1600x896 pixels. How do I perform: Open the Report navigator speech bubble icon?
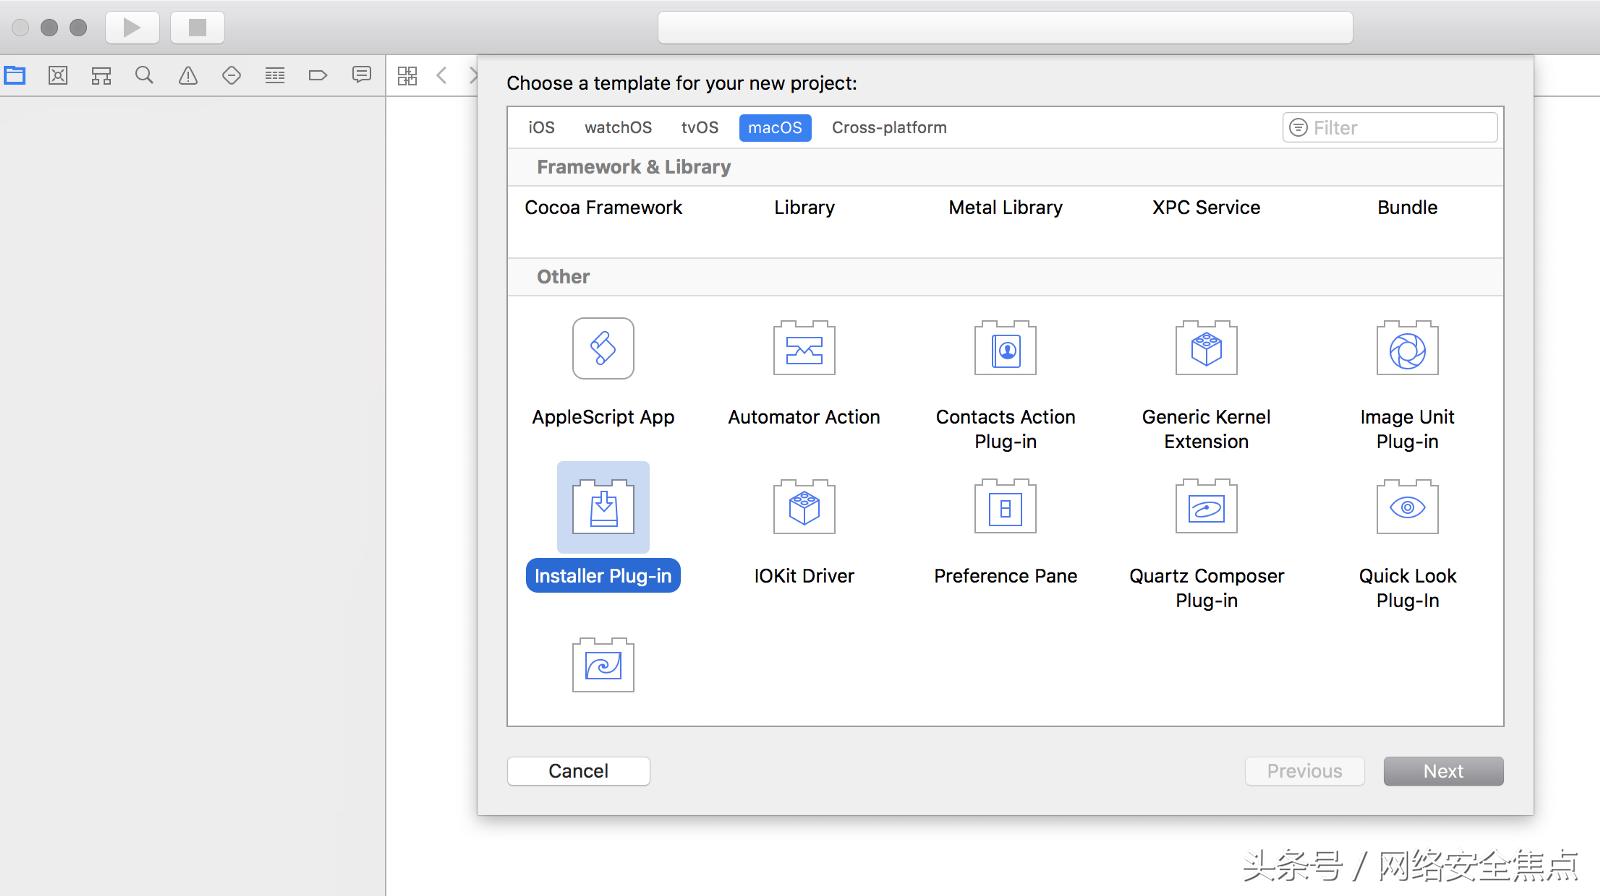click(362, 75)
